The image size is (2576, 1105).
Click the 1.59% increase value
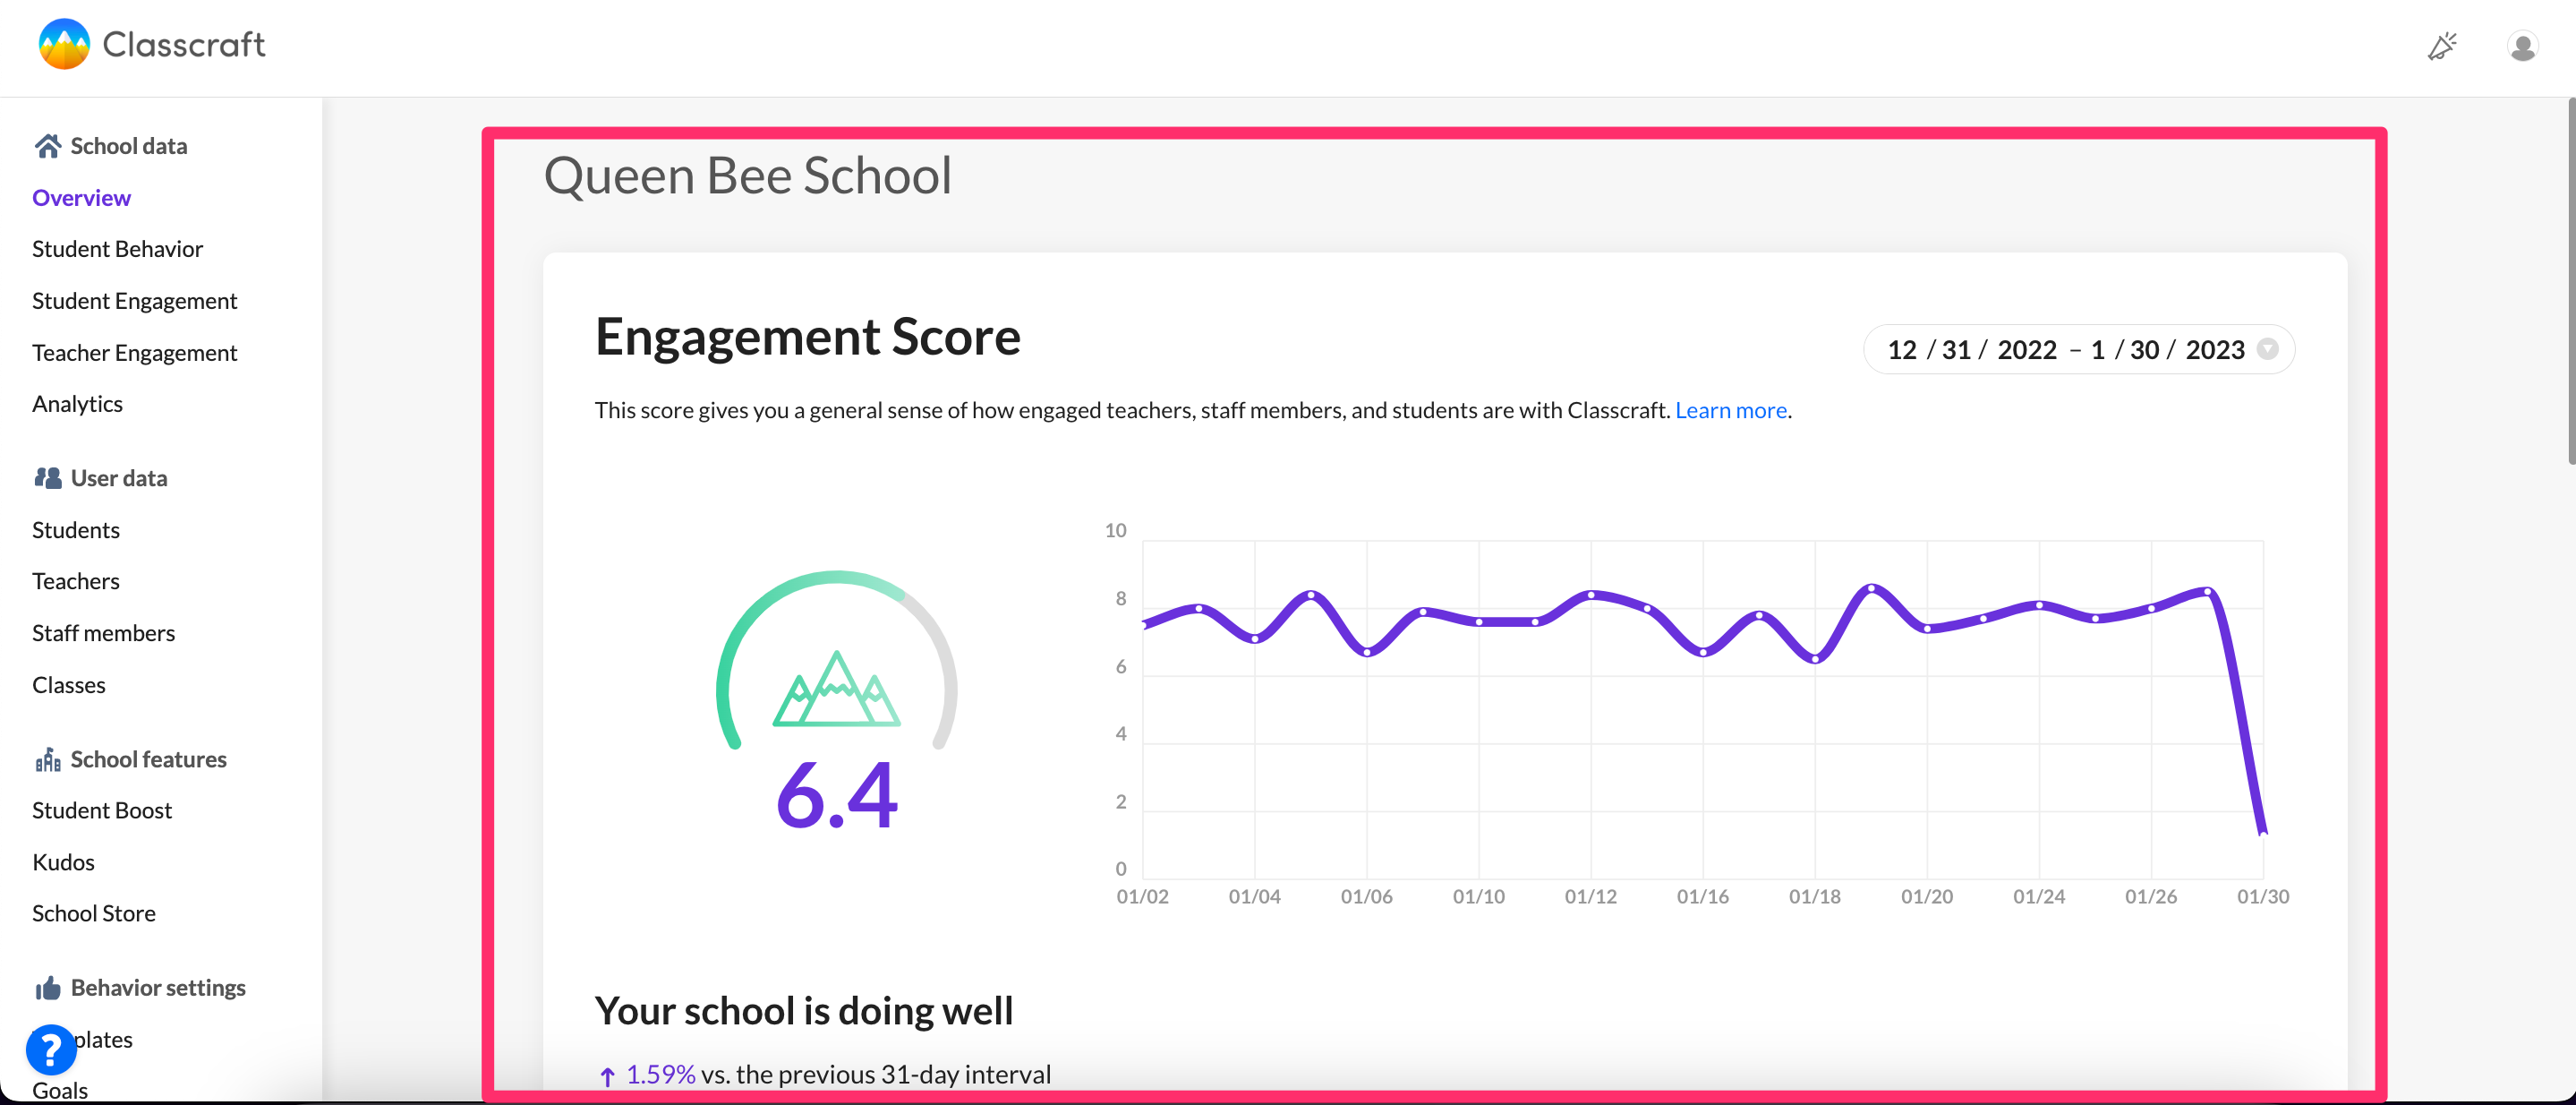pos(660,1074)
